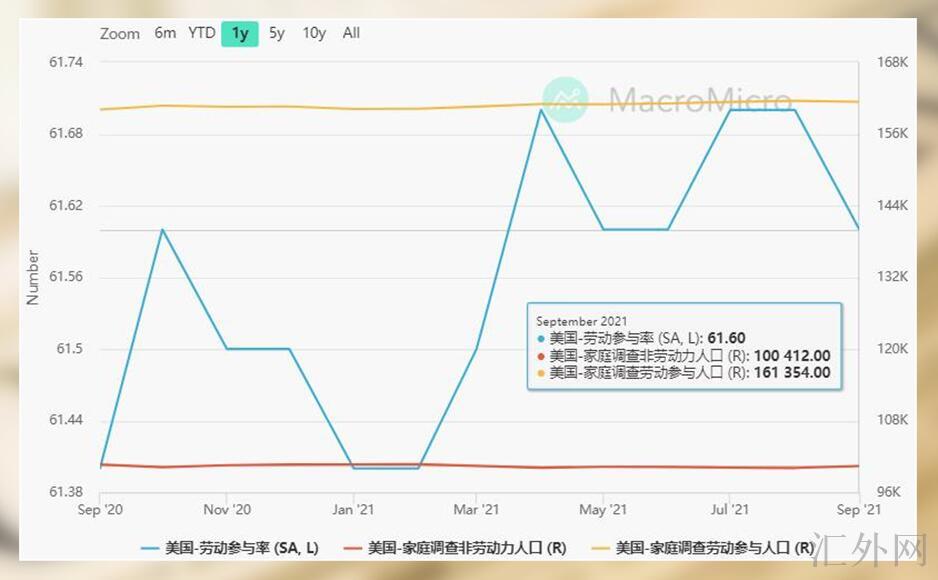Click the tooltip header September 2021

(x=581, y=321)
